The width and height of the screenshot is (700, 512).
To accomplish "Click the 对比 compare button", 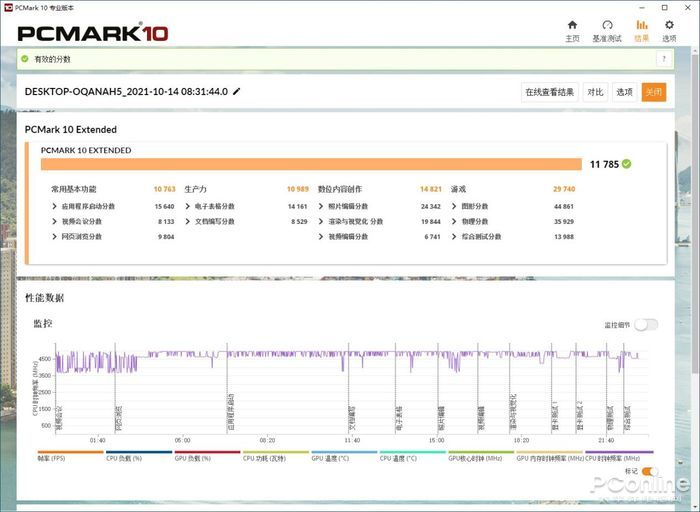I will 595,92.
